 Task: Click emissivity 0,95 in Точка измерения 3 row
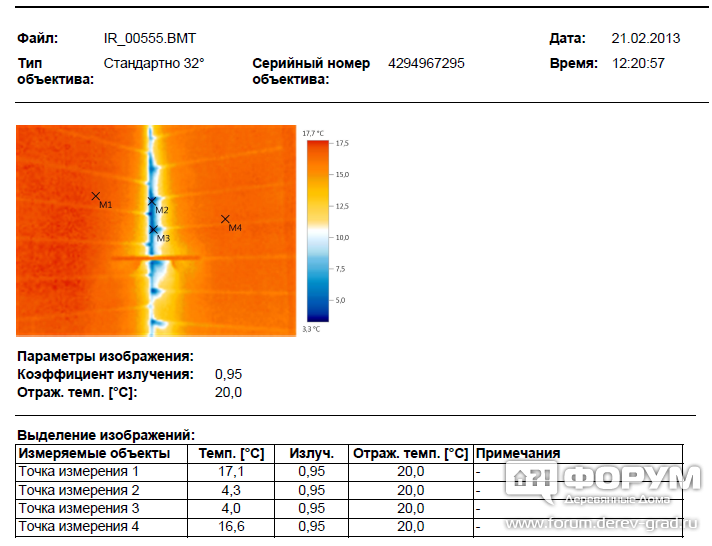click(x=312, y=509)
